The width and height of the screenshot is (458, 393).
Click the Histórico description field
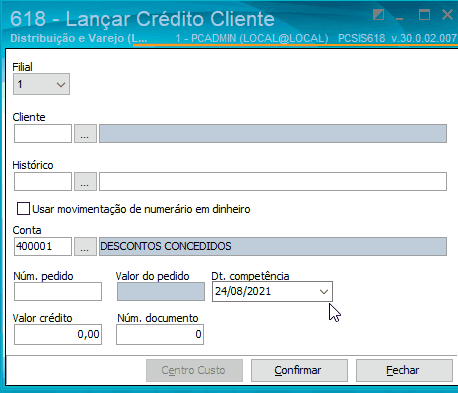click(x=273, y=181)
